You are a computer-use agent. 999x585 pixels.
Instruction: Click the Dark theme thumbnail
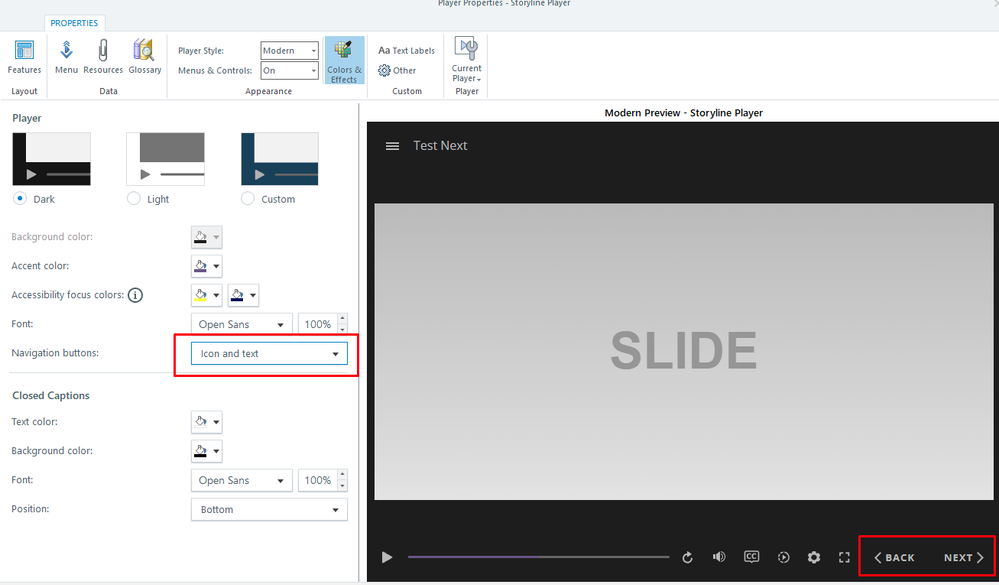[x=52, y=159]
